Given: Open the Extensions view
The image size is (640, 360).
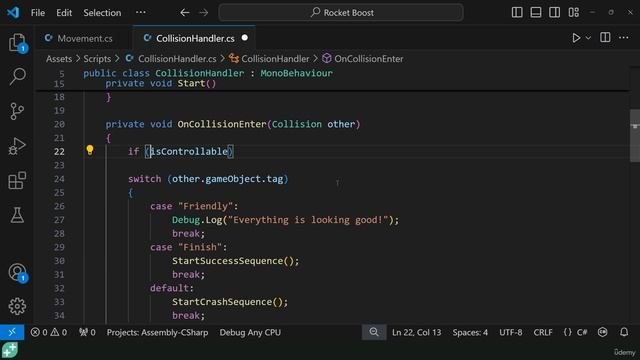Looking at the screenshot, I should (17, 180).
